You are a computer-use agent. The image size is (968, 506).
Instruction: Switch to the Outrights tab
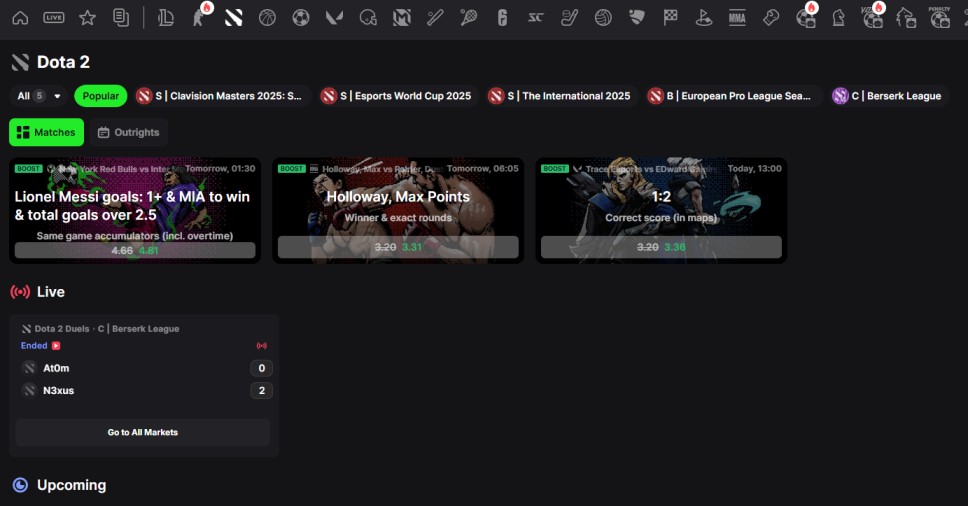click(x=128, y=132)
